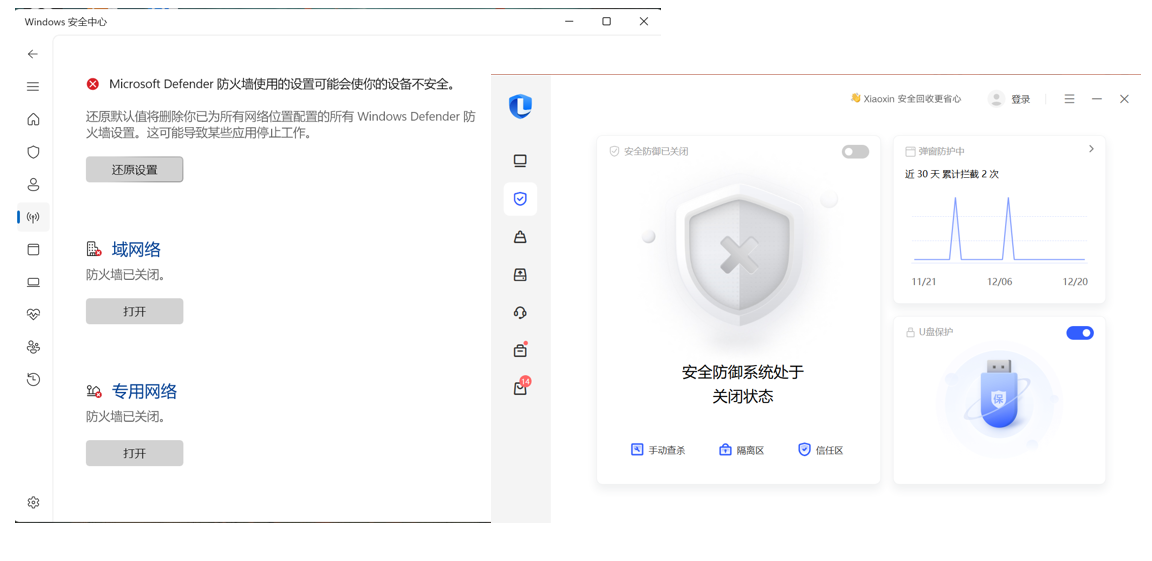This screenshot has height=561, width=1152.
Task: Click 手动查杀 label
Action: click(x=666, y=450)
